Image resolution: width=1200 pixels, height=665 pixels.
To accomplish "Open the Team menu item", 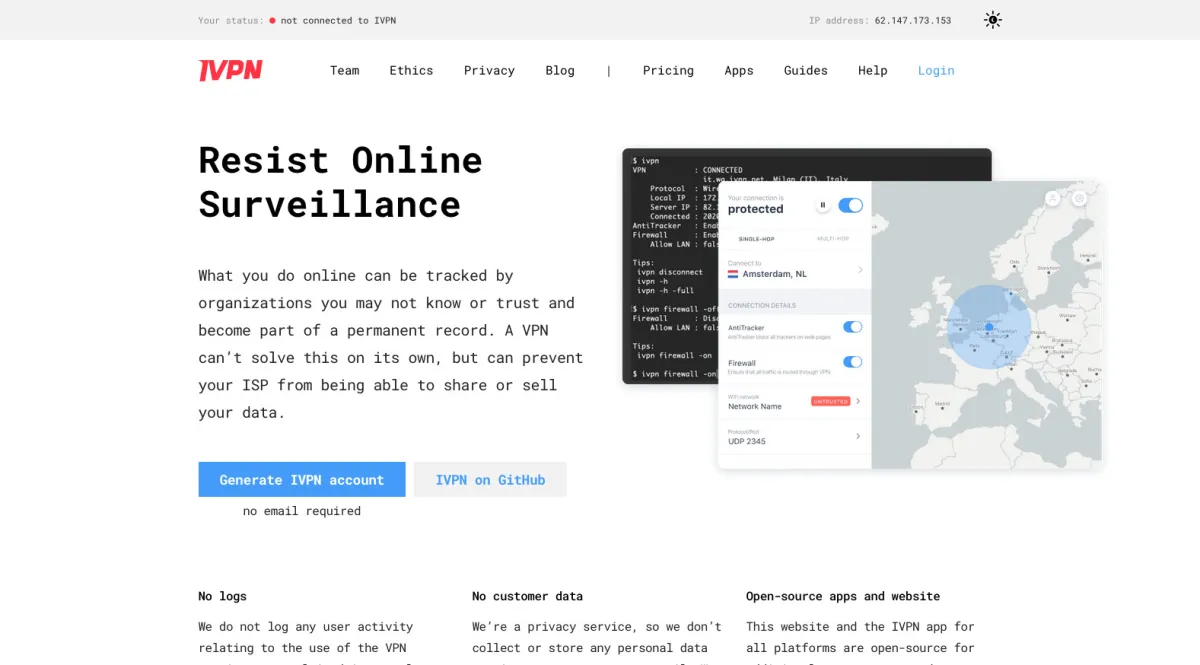I will [345, 70].
